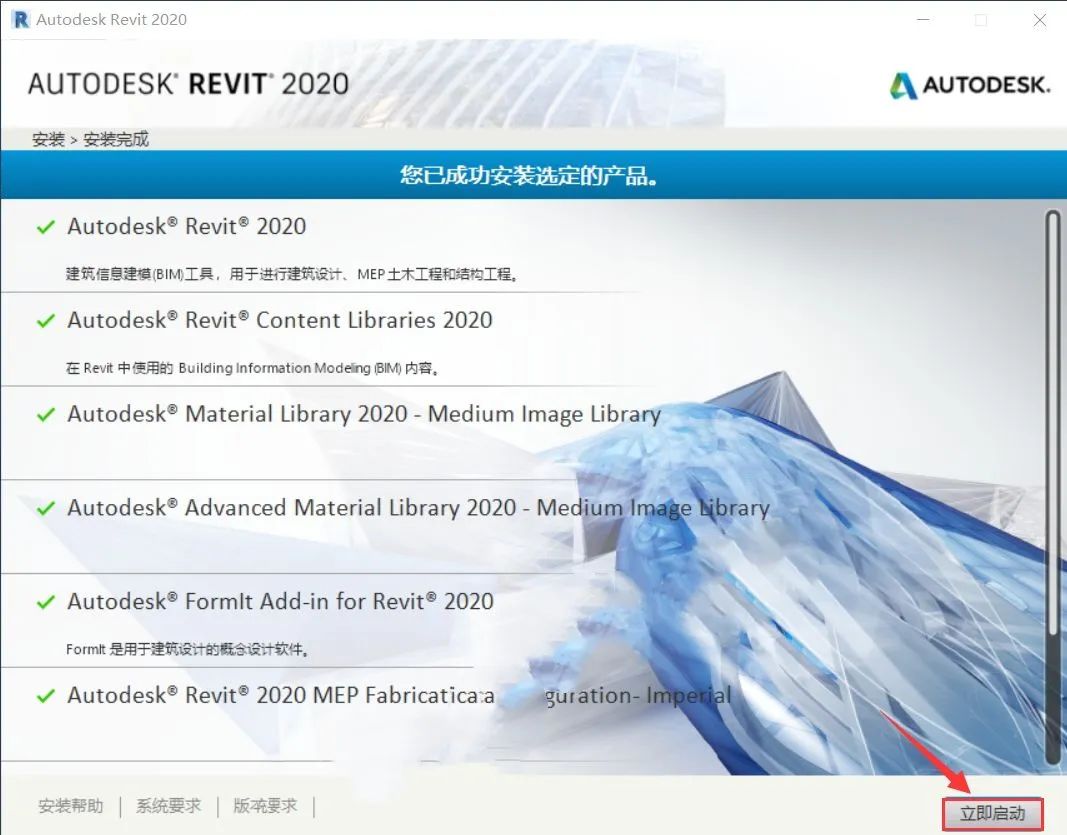Click checkmark beside FormIt Add-in for Revit 2020

[x=46, y=602]
